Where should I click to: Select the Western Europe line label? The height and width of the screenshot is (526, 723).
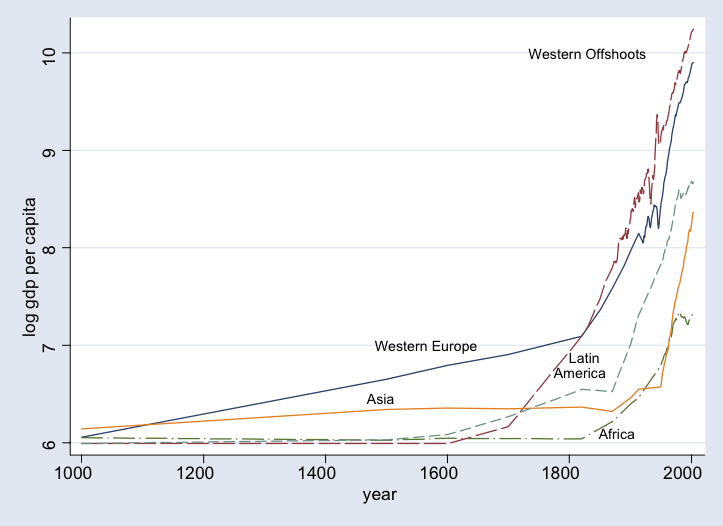coord(425,346)
